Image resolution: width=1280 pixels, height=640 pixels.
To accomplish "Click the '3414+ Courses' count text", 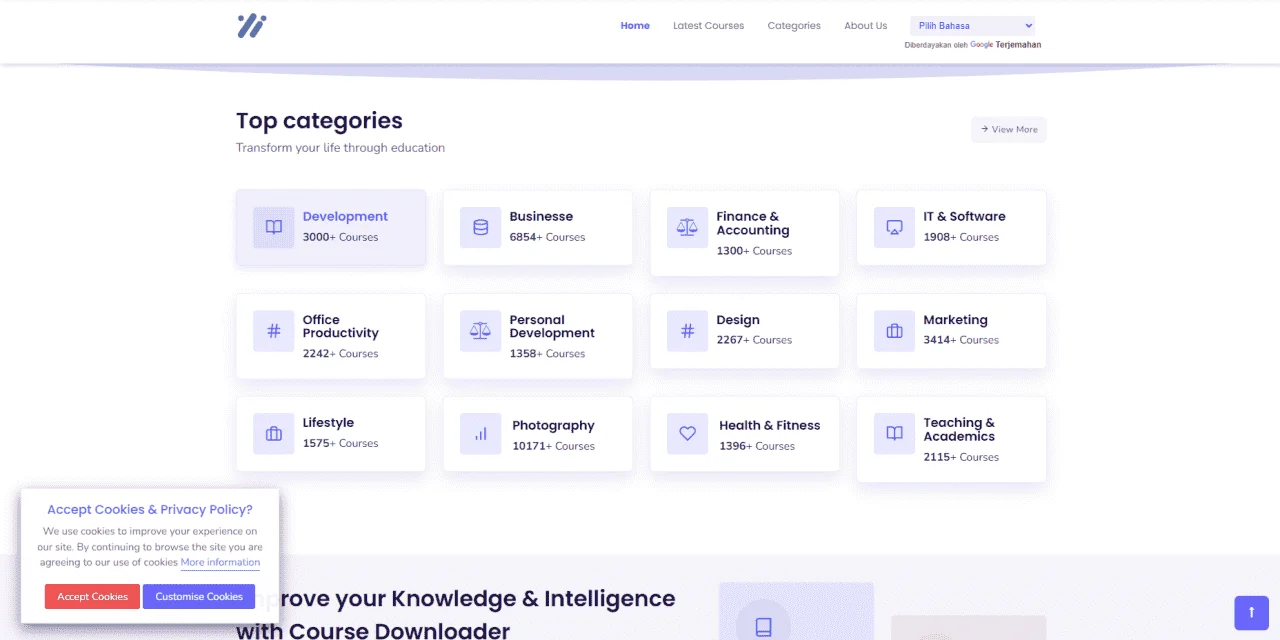I will (961, 341).
